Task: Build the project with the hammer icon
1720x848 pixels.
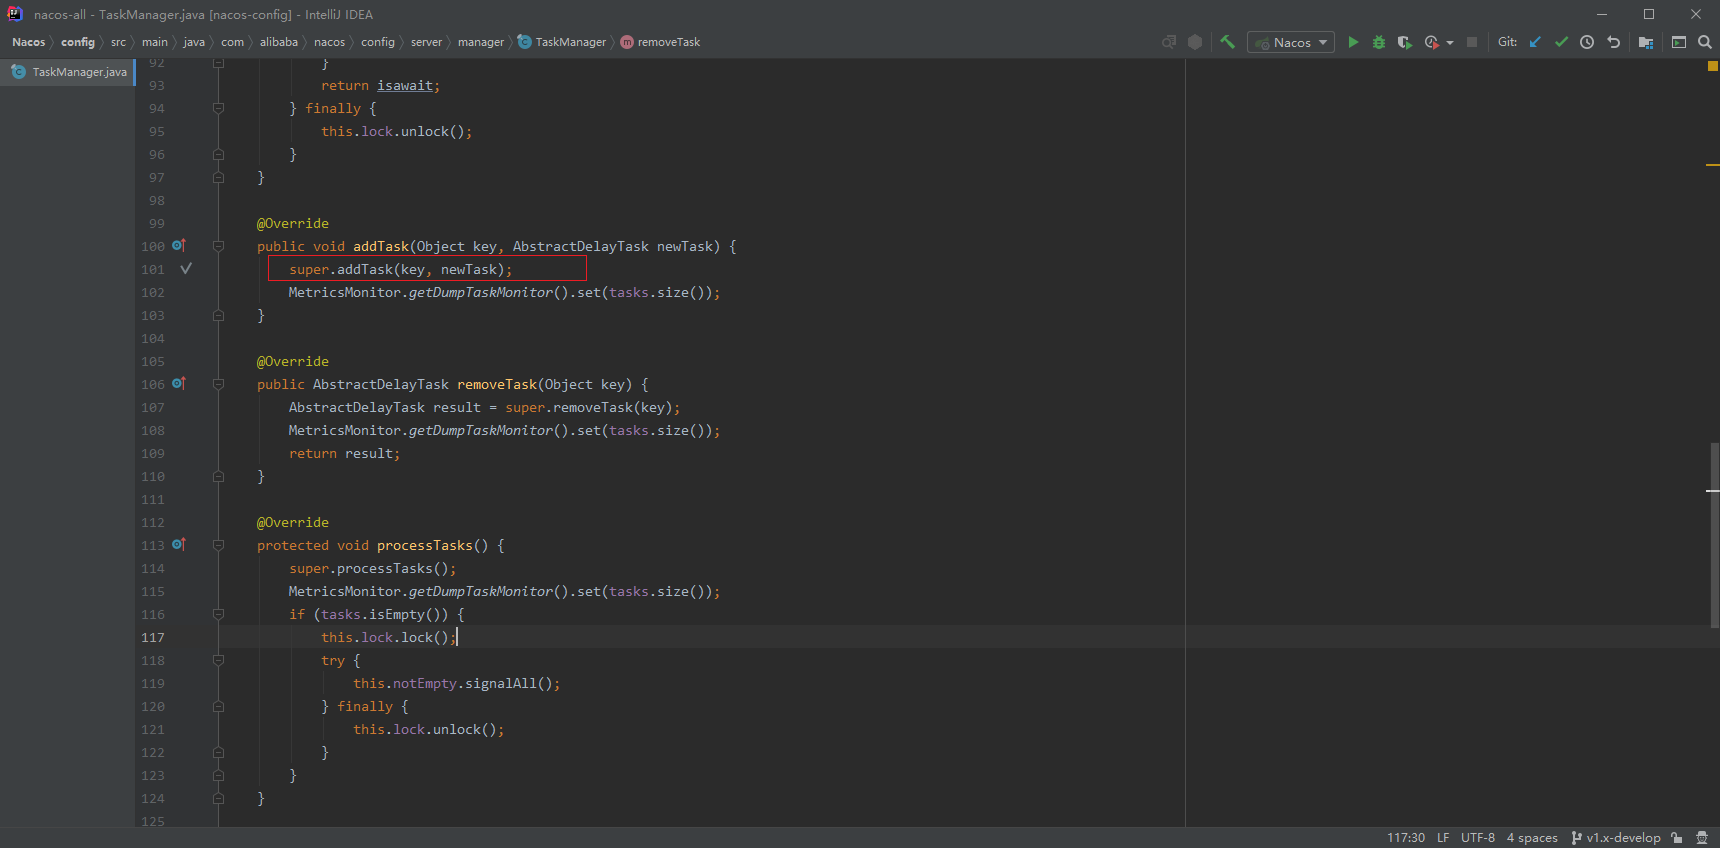Action: pyautogui.click(x=1227, y=42)
